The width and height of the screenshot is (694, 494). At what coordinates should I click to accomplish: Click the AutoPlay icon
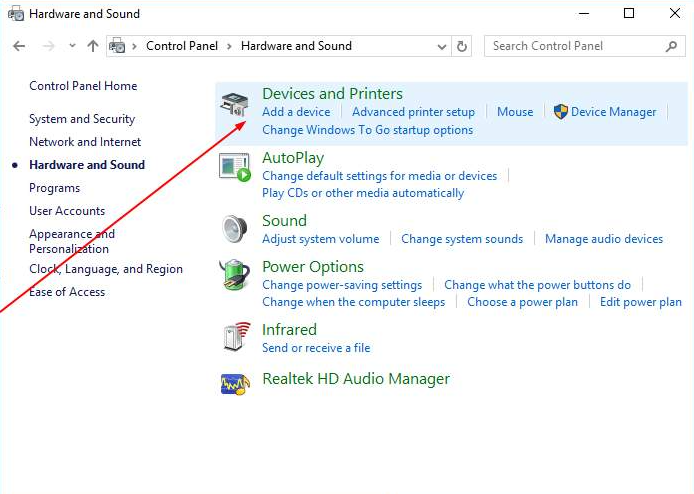[234, 167]
